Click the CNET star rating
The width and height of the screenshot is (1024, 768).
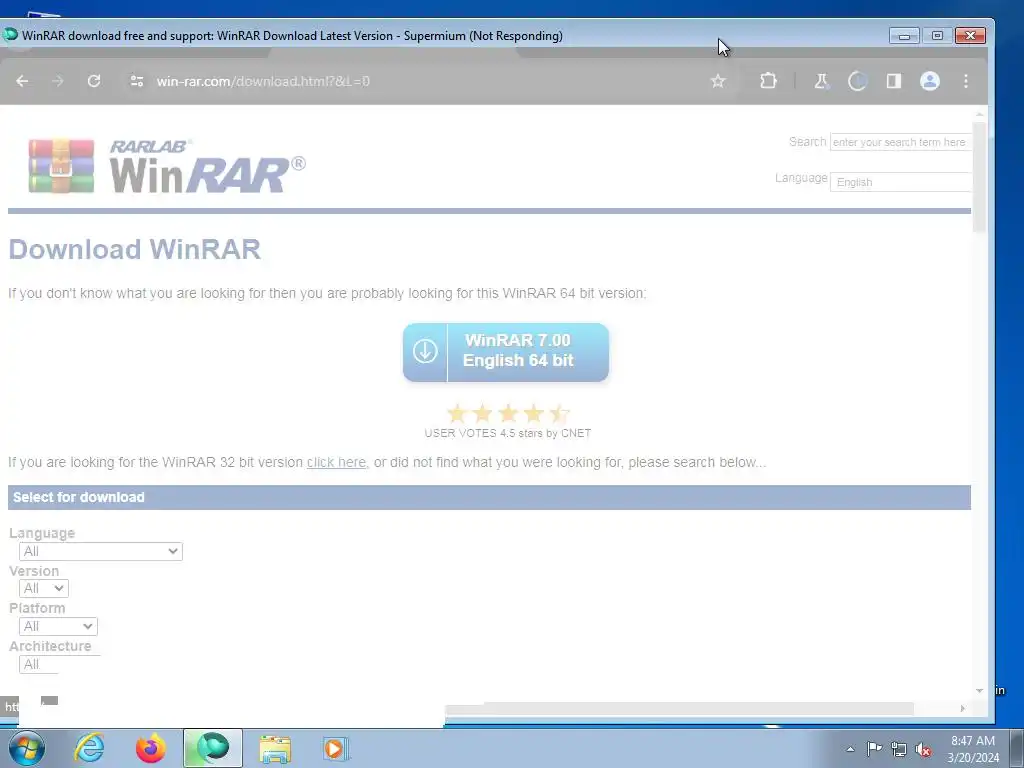tap(508, 413)
